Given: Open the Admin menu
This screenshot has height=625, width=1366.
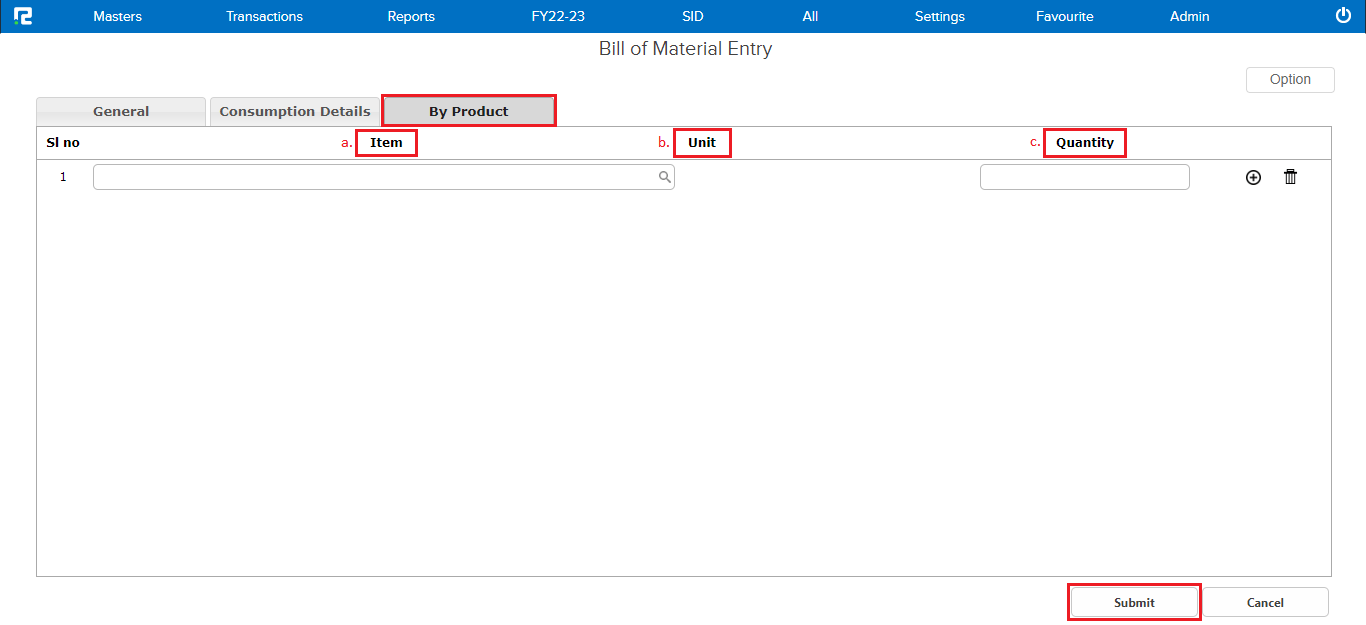Looking at the screenshot, I should point(1189,16).
